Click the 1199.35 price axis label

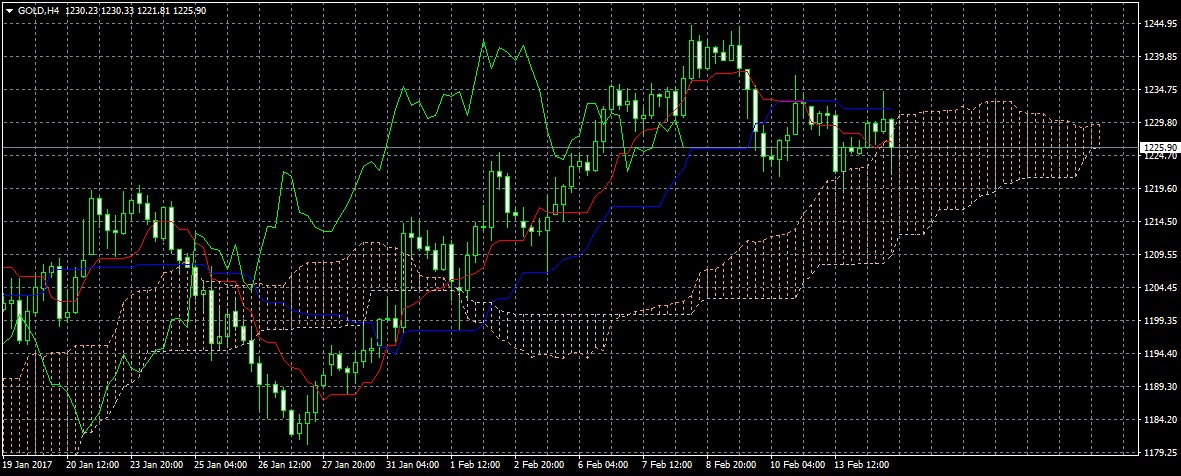point(1160,321)
